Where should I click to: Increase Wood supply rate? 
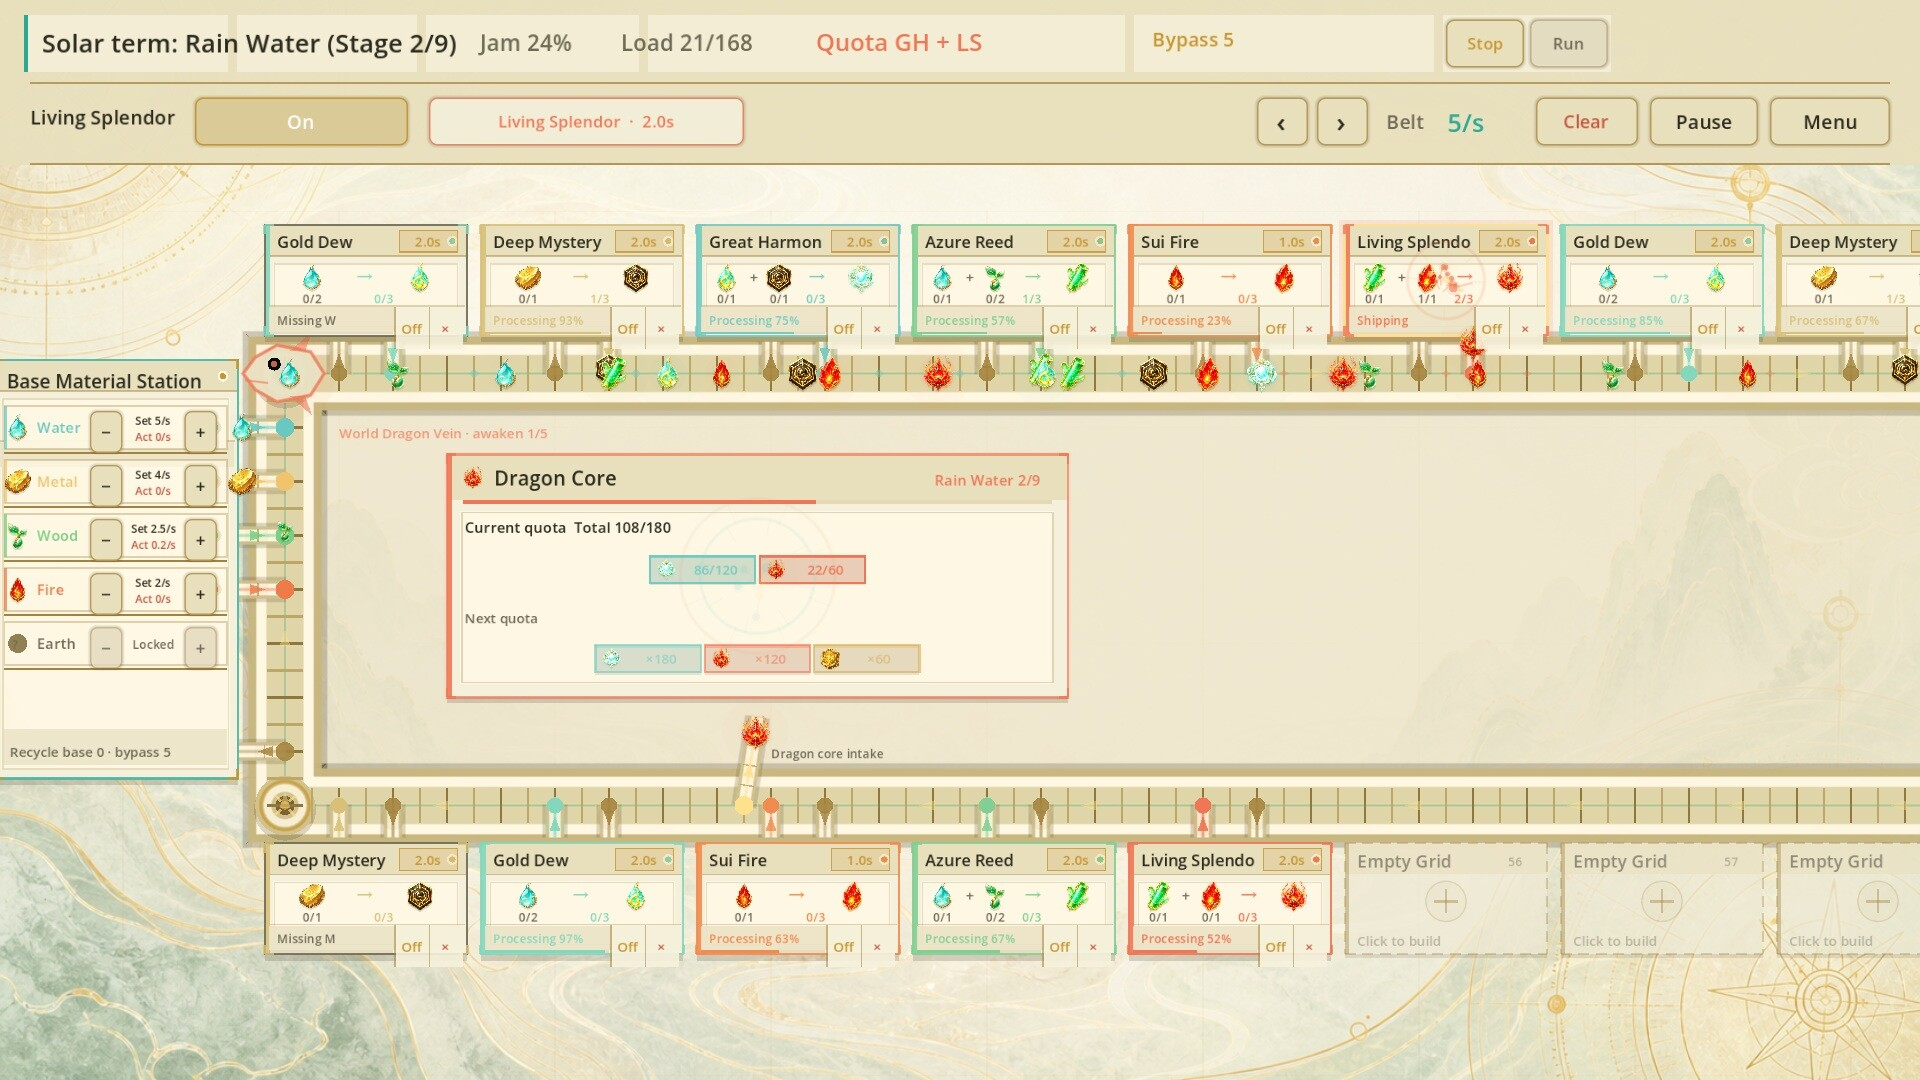tap(200, 540)
